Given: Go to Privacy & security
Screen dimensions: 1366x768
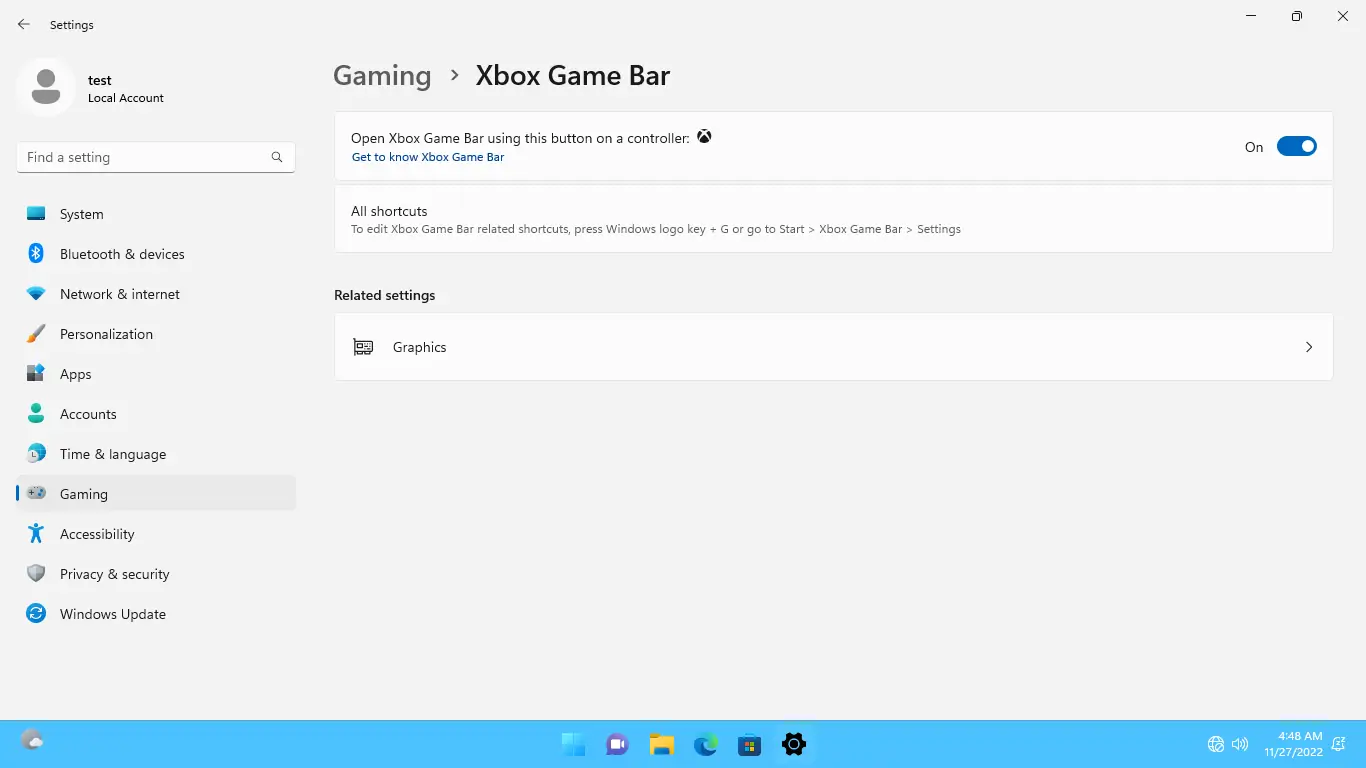Looking at the screenshot, I should click(x=156, y=574).
